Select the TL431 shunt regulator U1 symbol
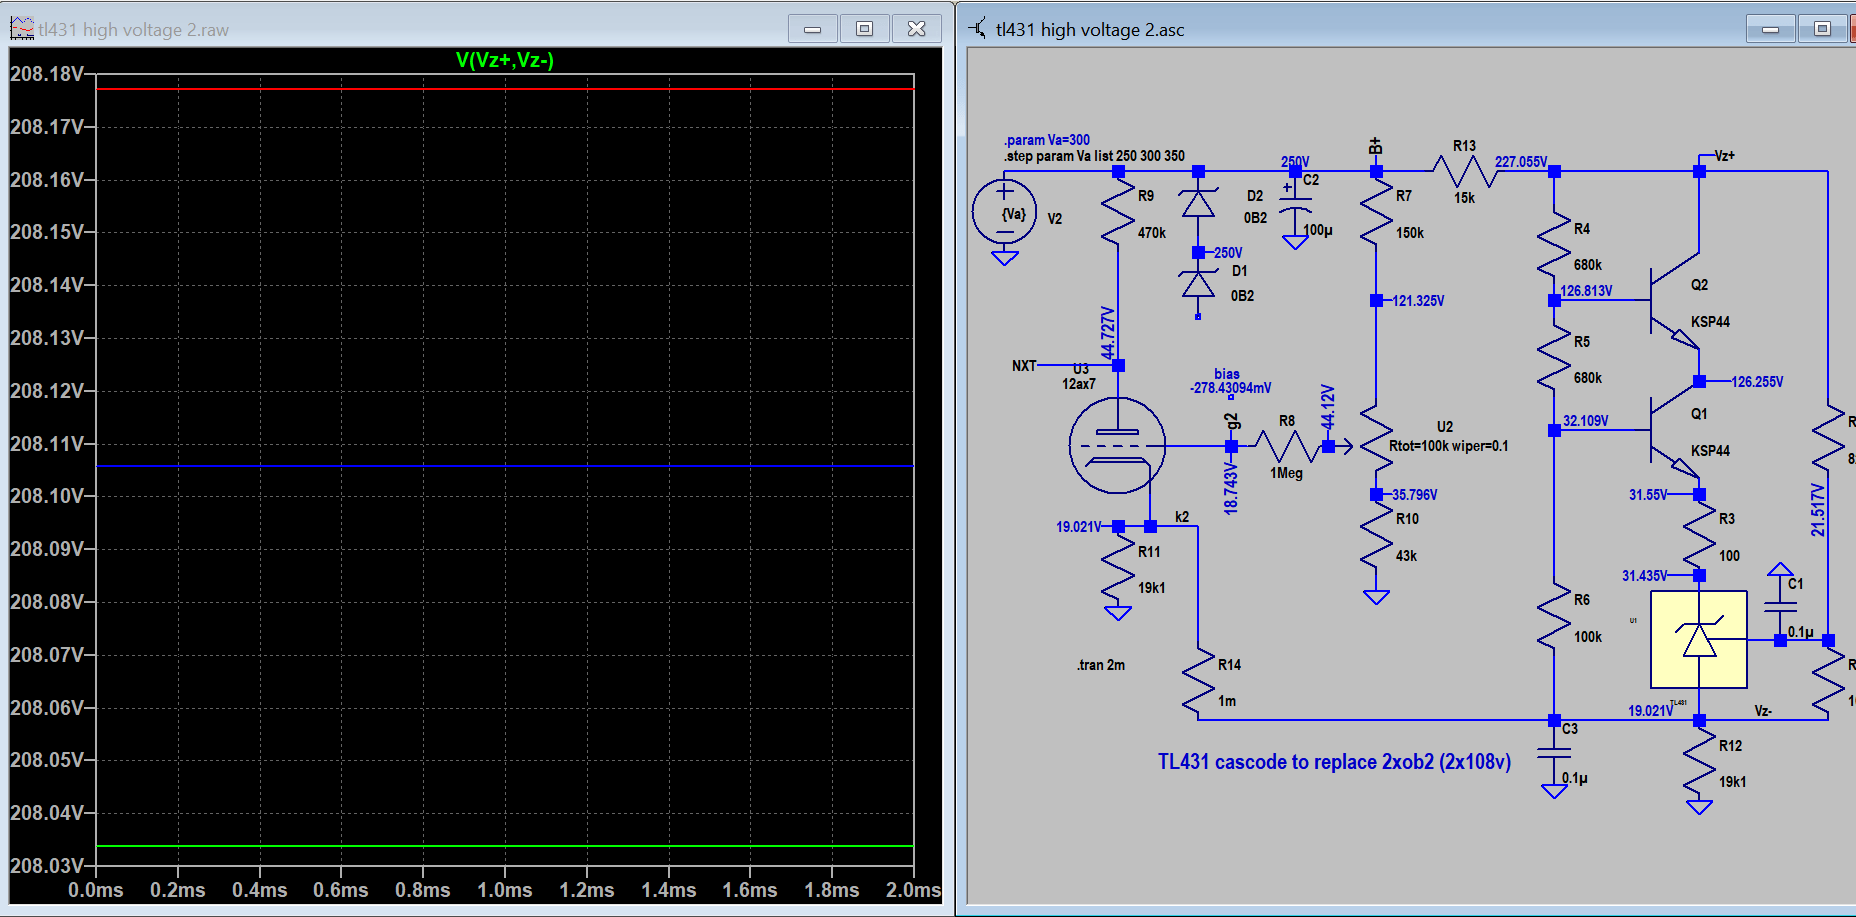This screenshot has height=917, width=1856. tap(1699, 640)
